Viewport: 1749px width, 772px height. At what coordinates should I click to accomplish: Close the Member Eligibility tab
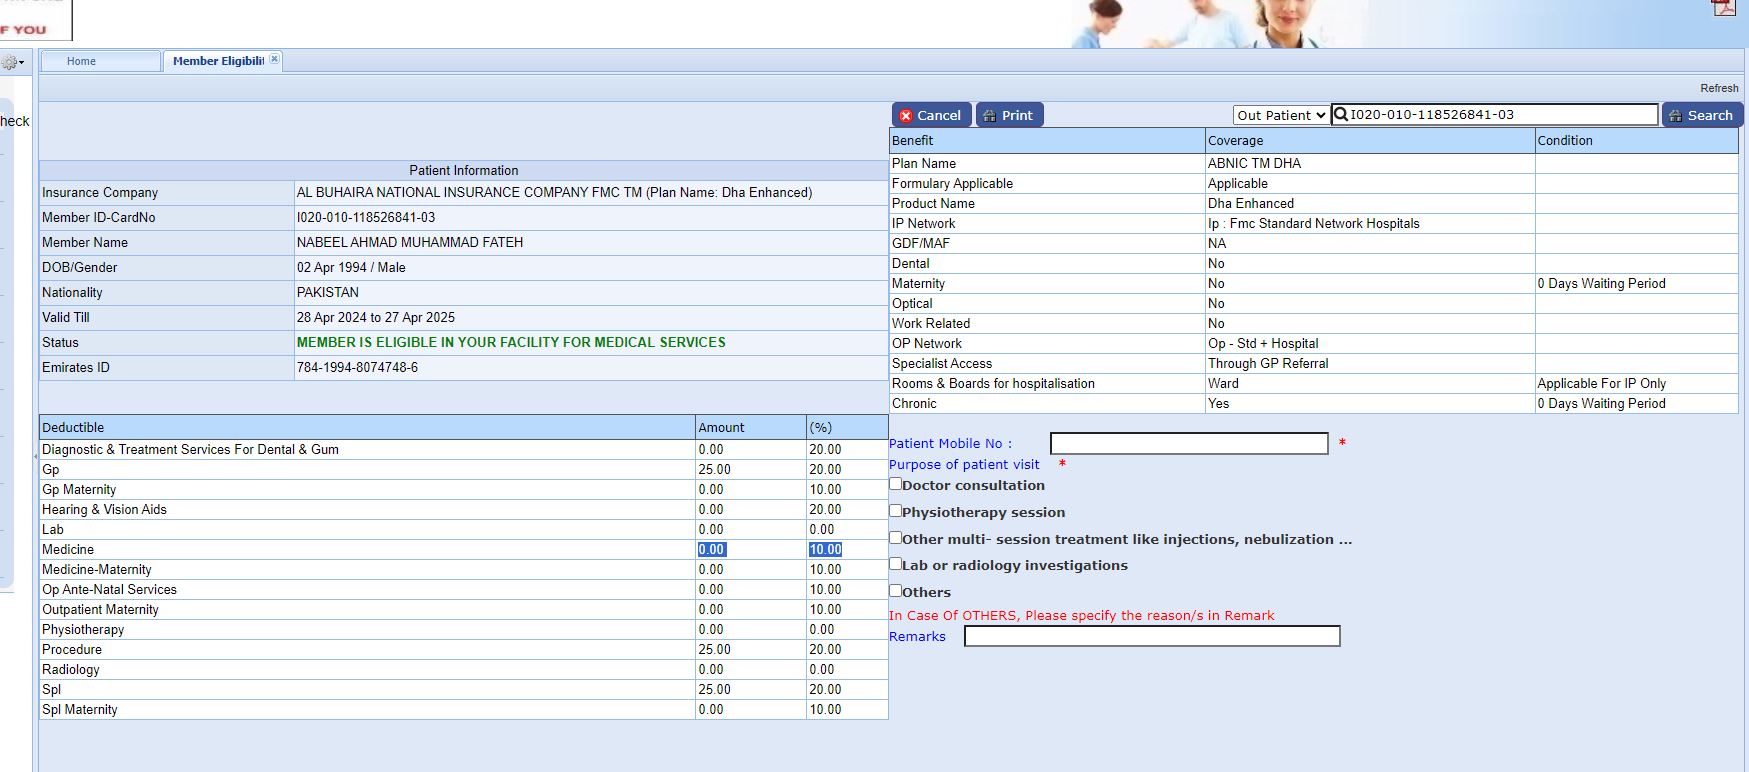tap(274, 60)
